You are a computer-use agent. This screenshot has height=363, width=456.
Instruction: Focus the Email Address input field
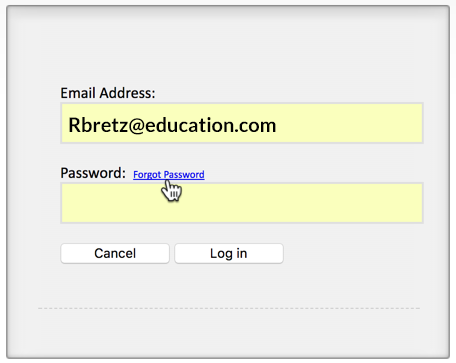tap(242, 123)
